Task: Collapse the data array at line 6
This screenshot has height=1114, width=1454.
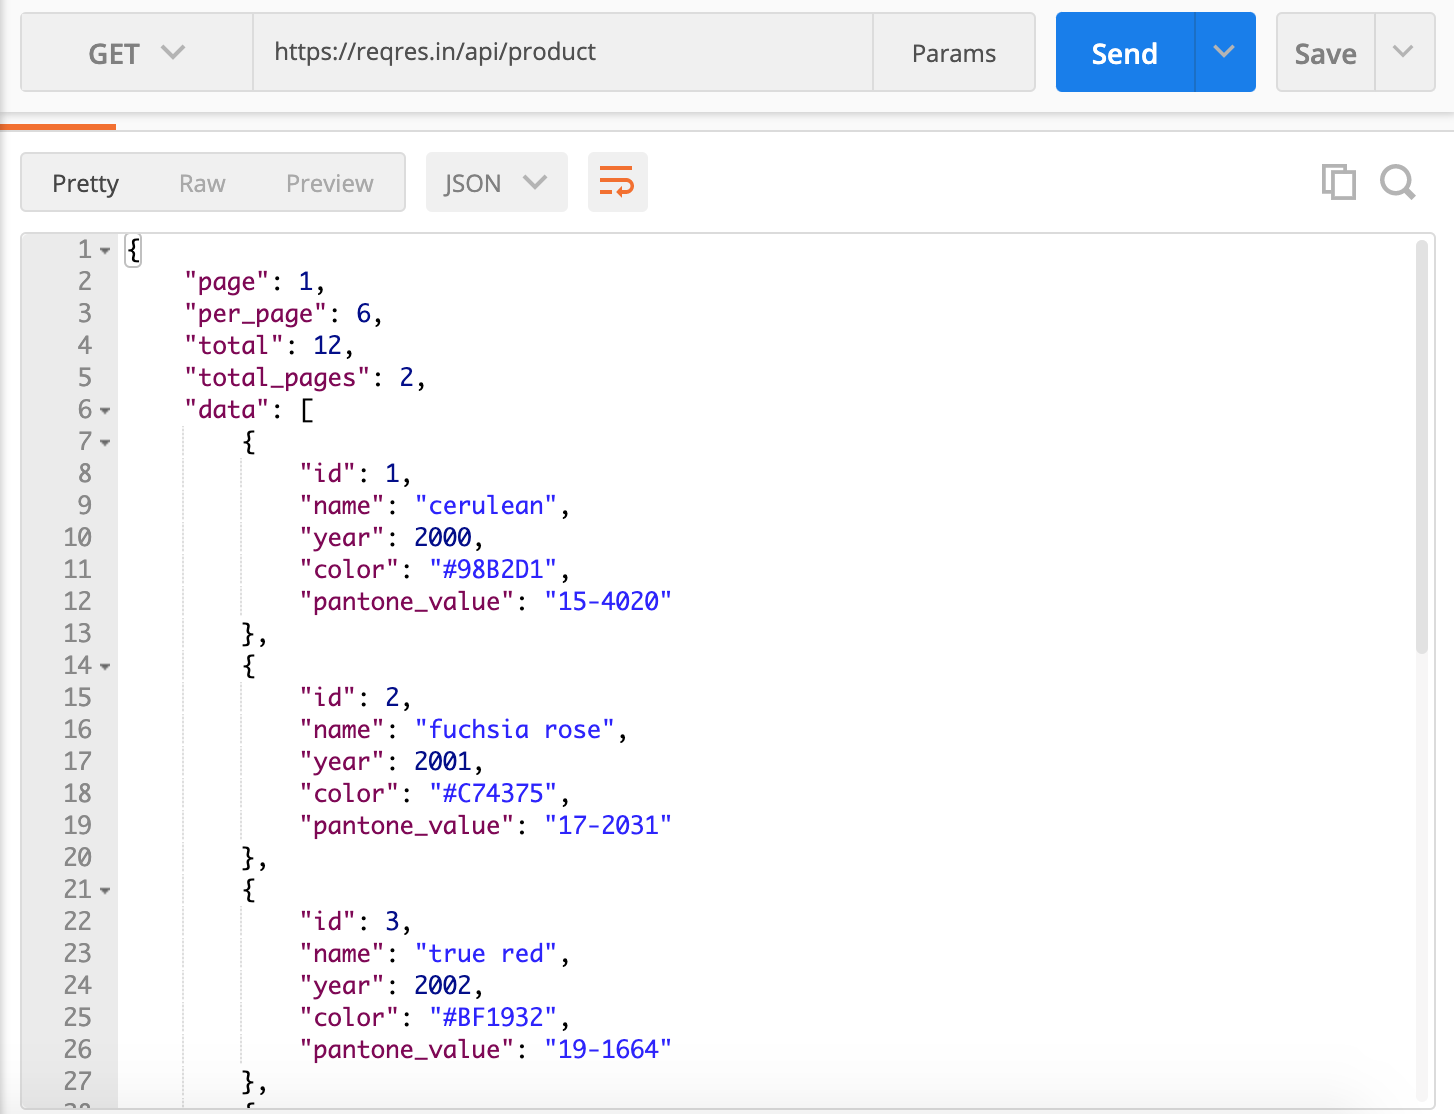Action: [x=105, y=410]
